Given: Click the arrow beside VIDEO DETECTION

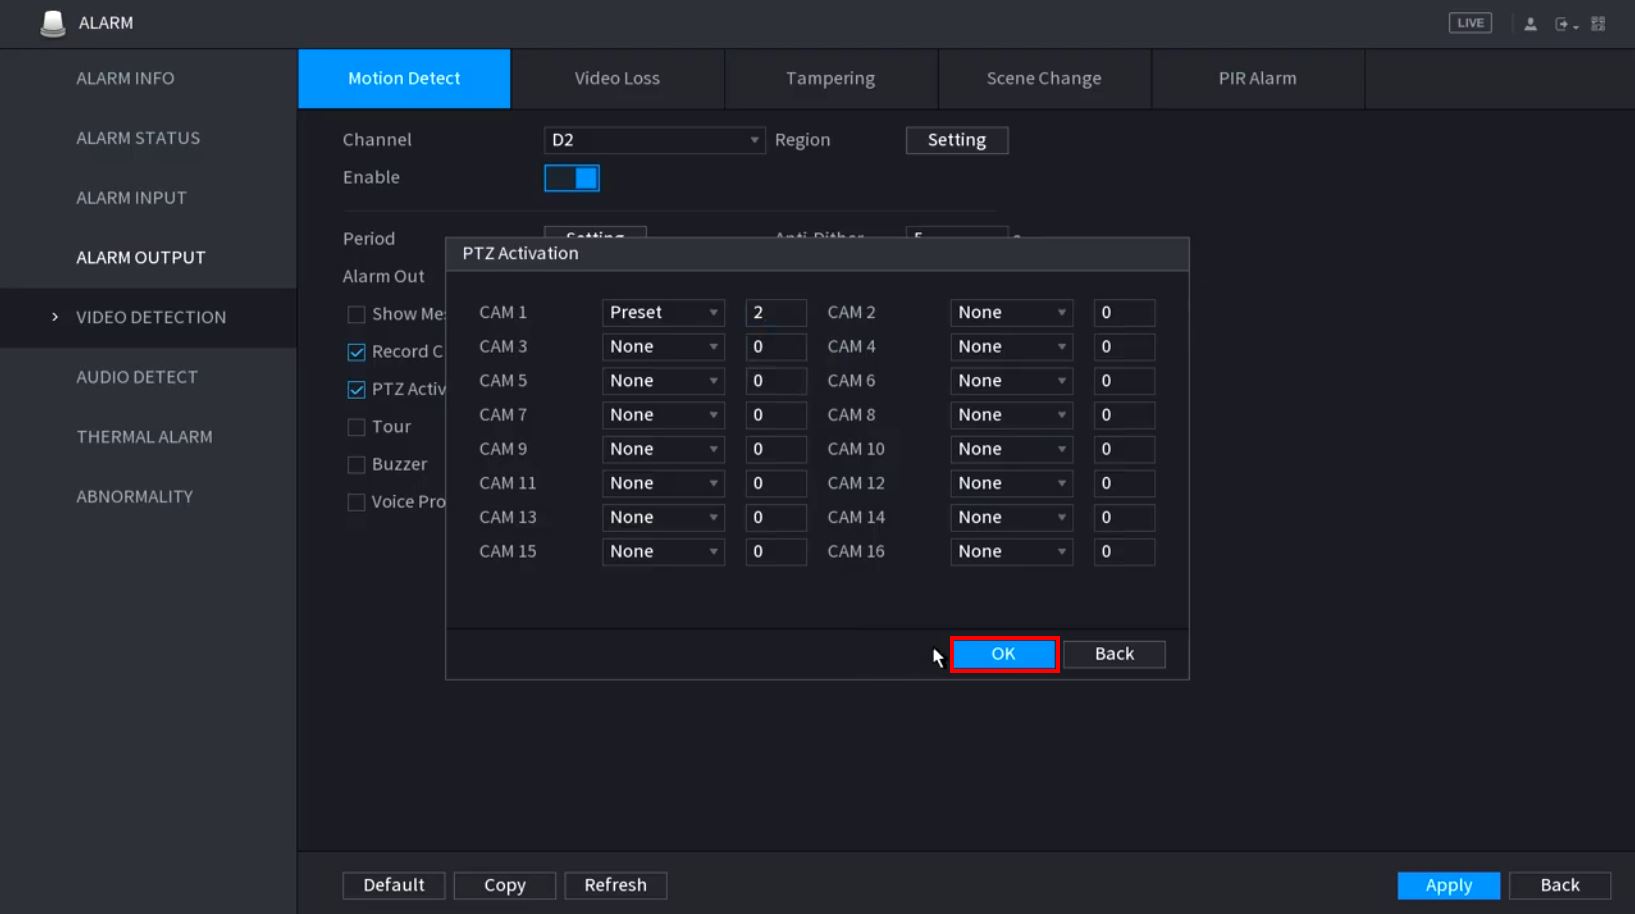Looking at the screenshot, I should [x=55, y=317].
